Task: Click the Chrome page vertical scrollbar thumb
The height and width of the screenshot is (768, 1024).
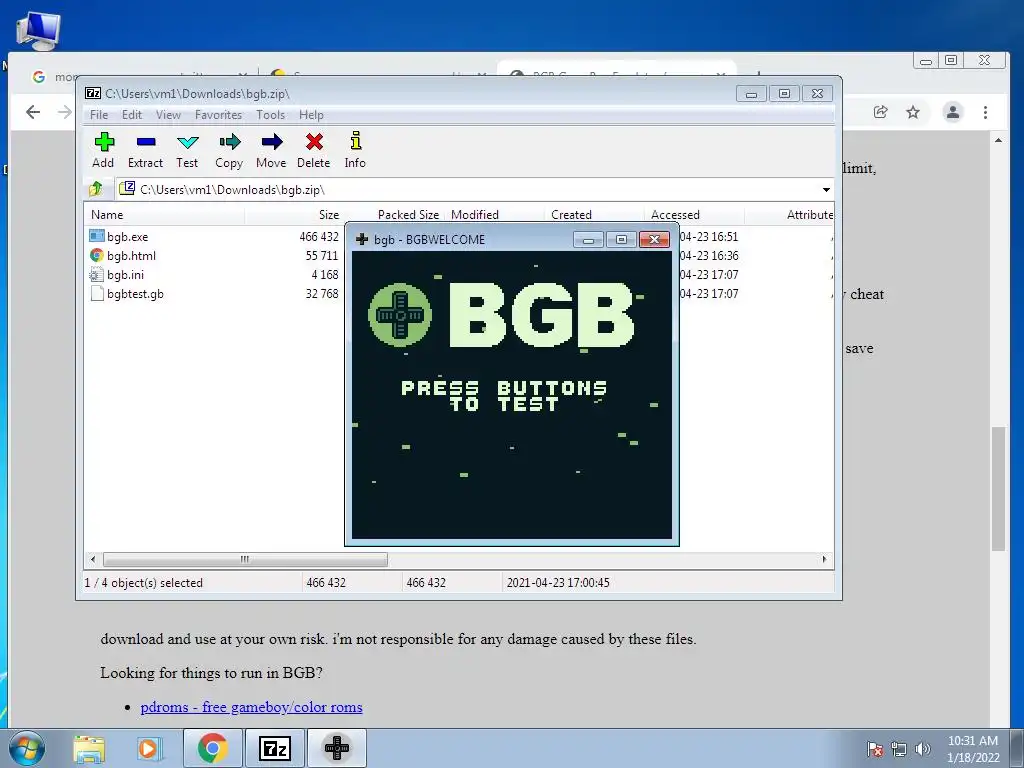Action: 998,489
